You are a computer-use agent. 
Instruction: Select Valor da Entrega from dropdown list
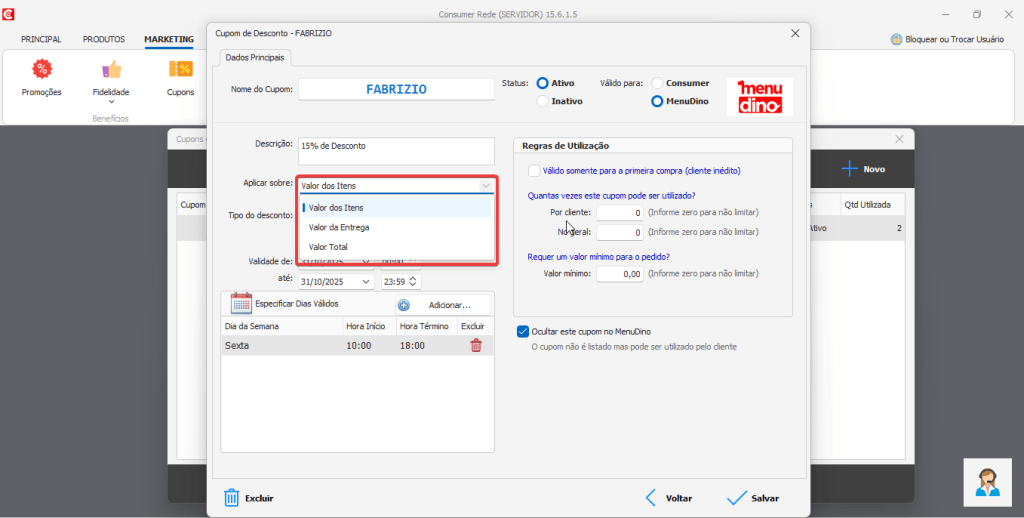(x=339, y=227)
